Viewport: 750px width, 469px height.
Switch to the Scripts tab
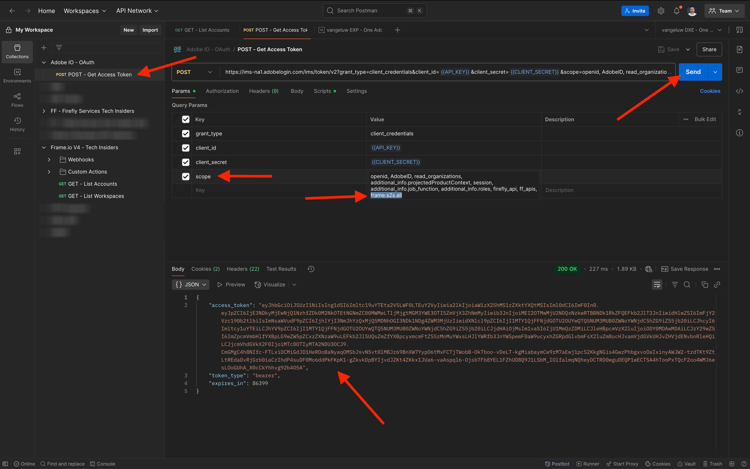click(x=324, y=91)
